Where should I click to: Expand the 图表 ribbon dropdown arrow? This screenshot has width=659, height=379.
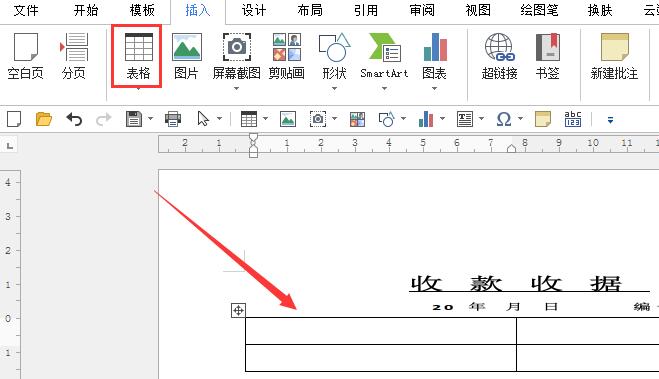pyautogui.click(x=435, y=89)
